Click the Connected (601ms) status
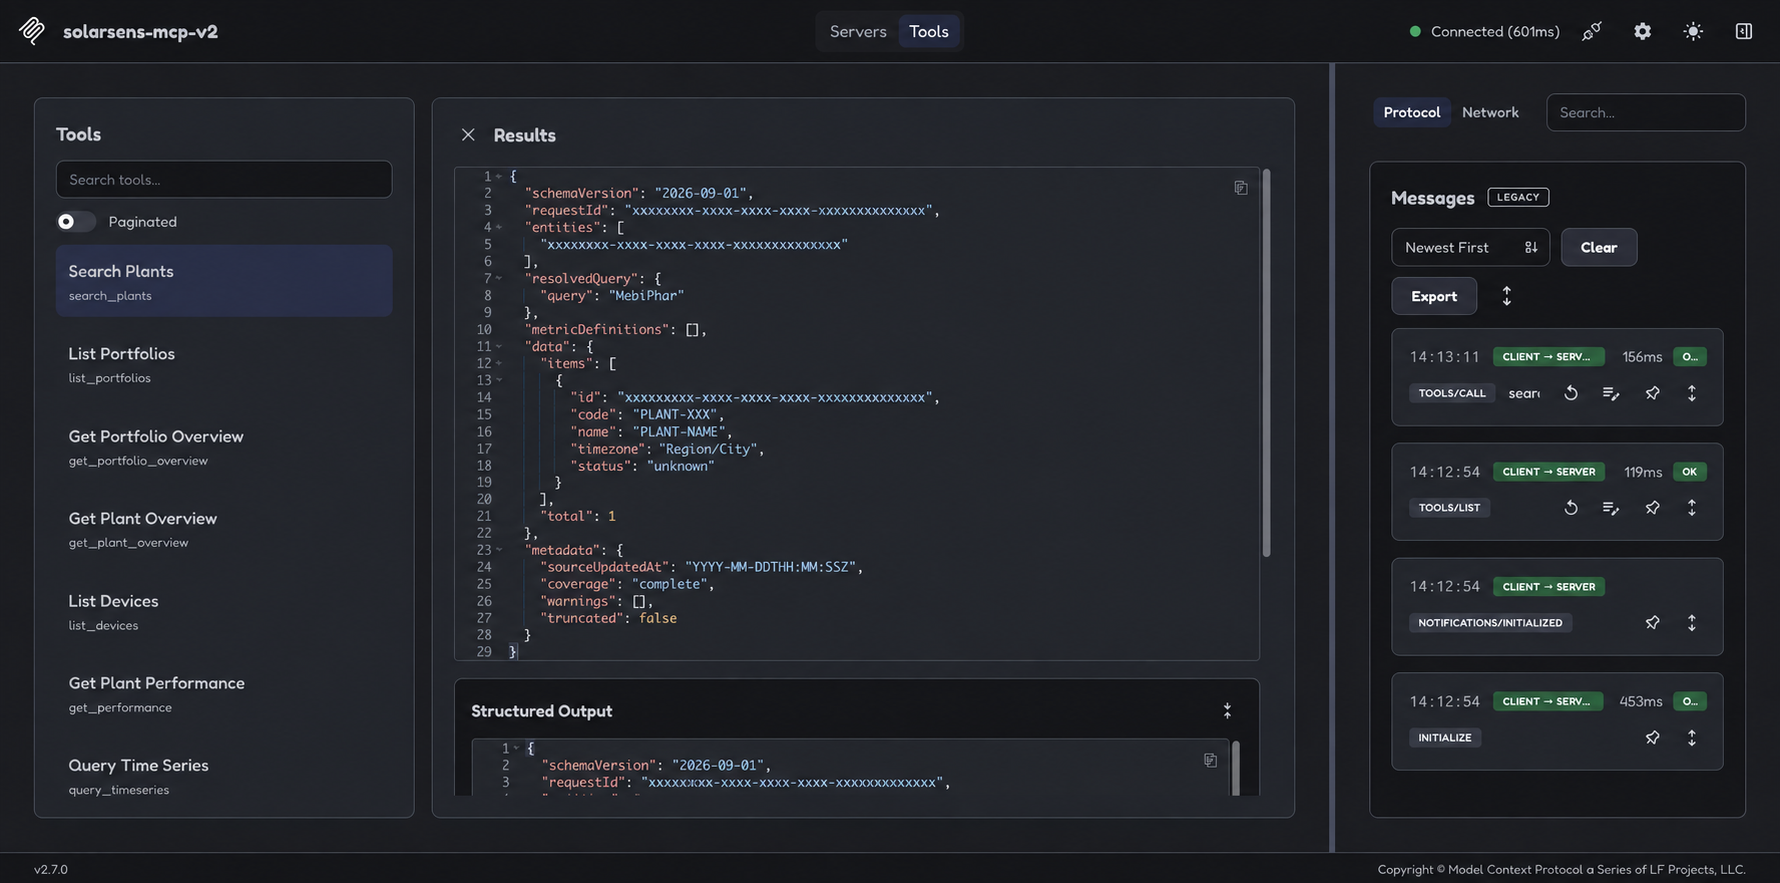 point(1485,31)
